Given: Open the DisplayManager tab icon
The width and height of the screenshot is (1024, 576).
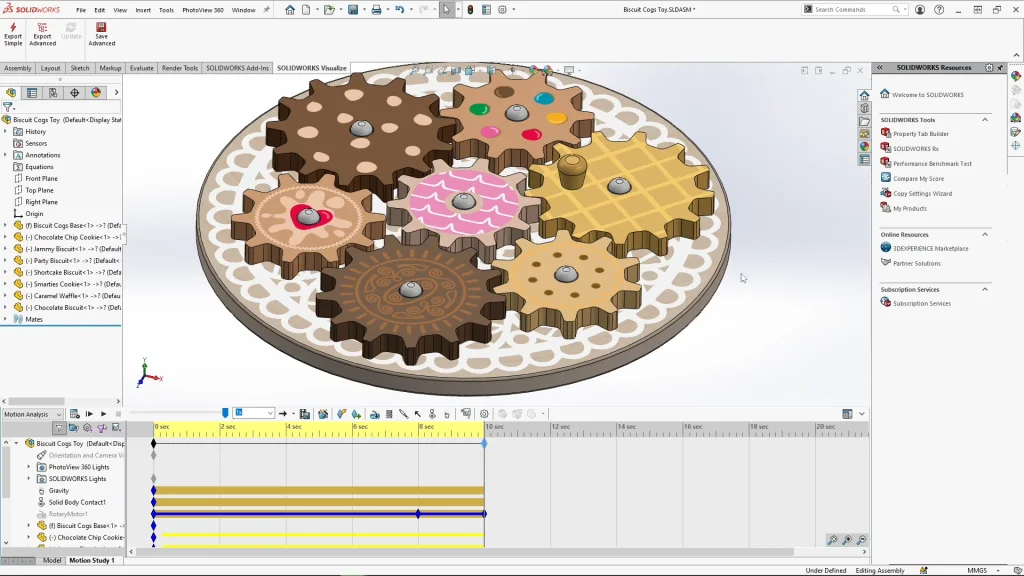Looking at the screenshot, I should tap(96, 92).
